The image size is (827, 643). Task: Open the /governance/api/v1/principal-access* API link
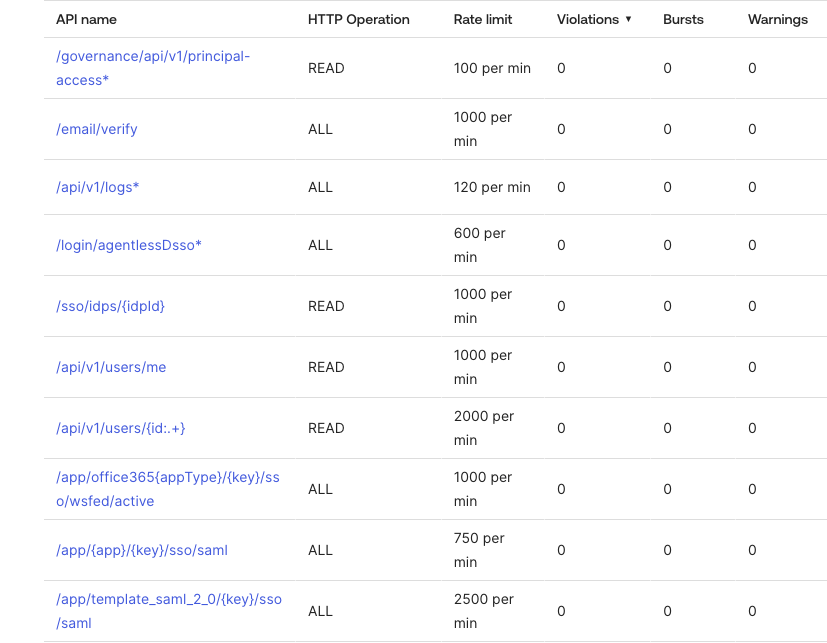click(x=152, y=68)
